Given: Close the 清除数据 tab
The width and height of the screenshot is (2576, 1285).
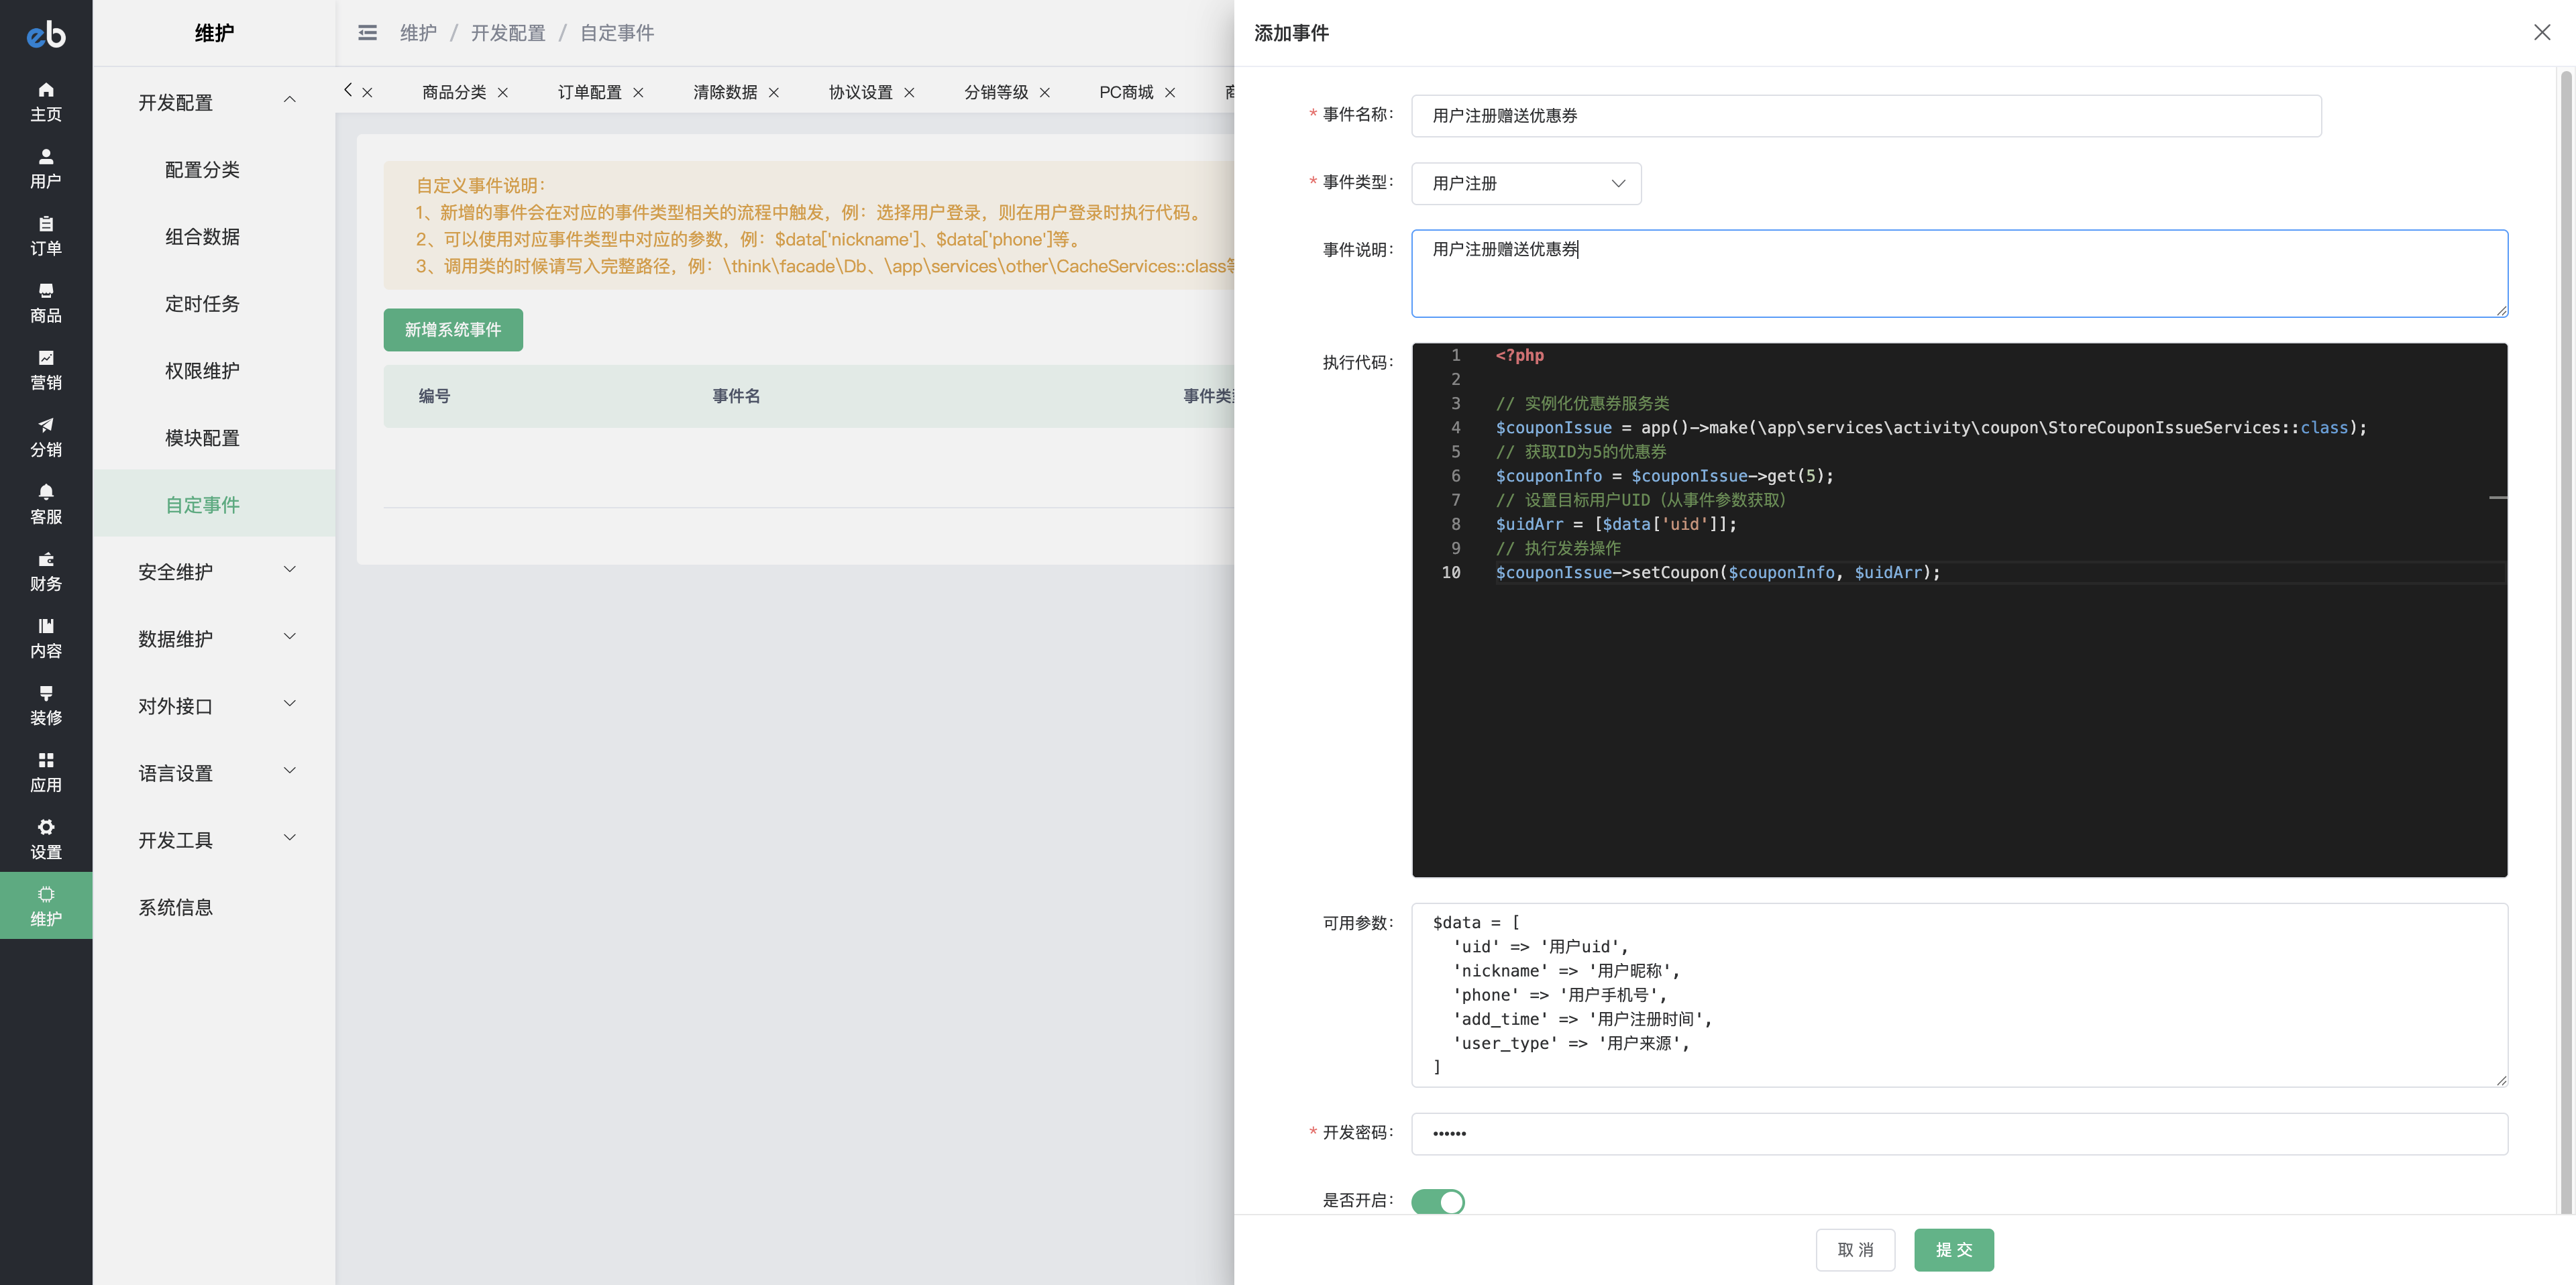Looking at the screenshot, I should coord(774,93).
